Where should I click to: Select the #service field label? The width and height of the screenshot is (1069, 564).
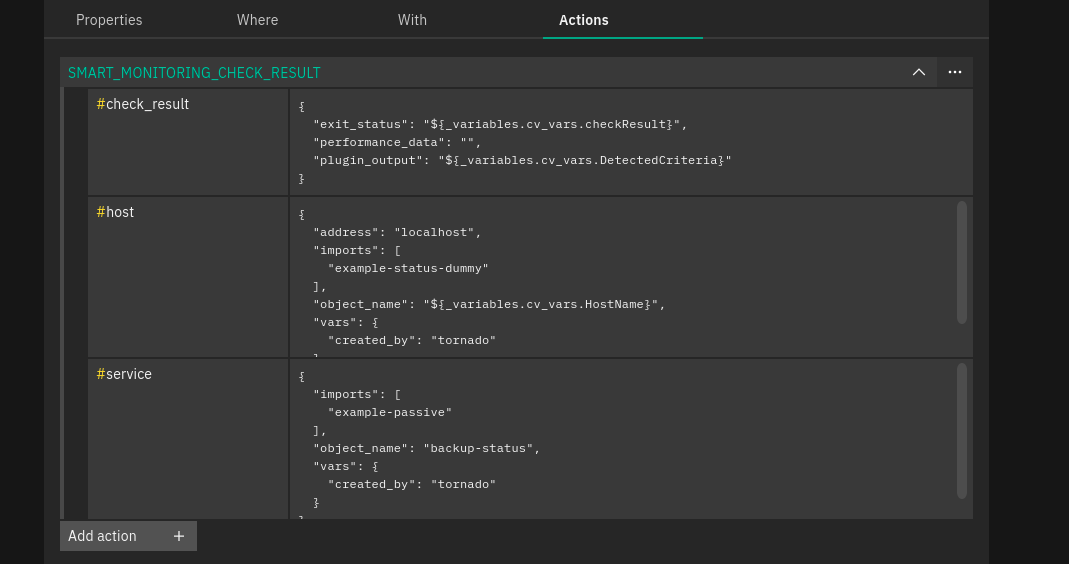coord(124,374)
